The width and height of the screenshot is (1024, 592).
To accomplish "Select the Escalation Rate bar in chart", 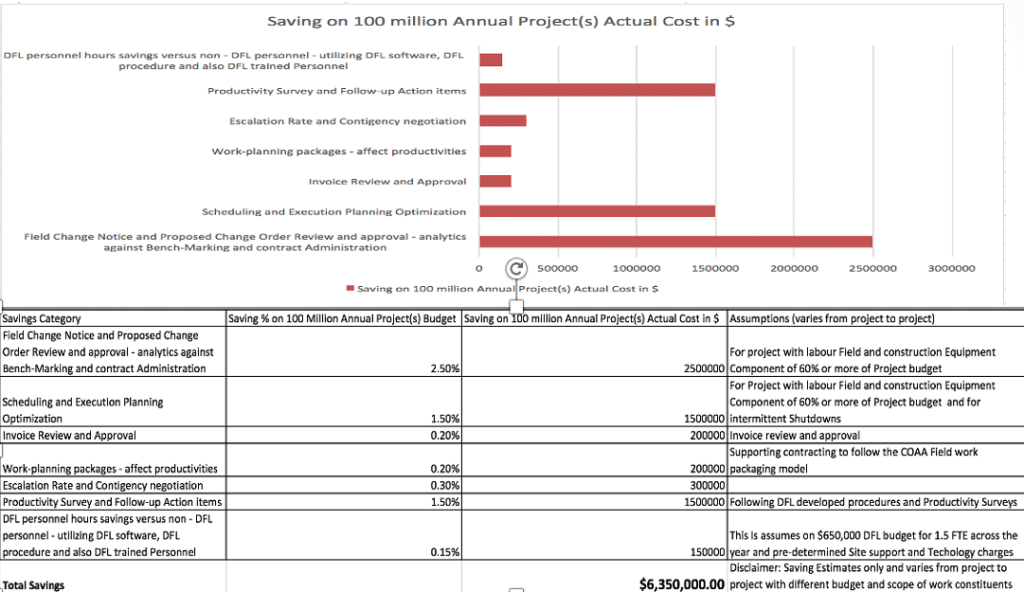I will (x=503, y=120).
